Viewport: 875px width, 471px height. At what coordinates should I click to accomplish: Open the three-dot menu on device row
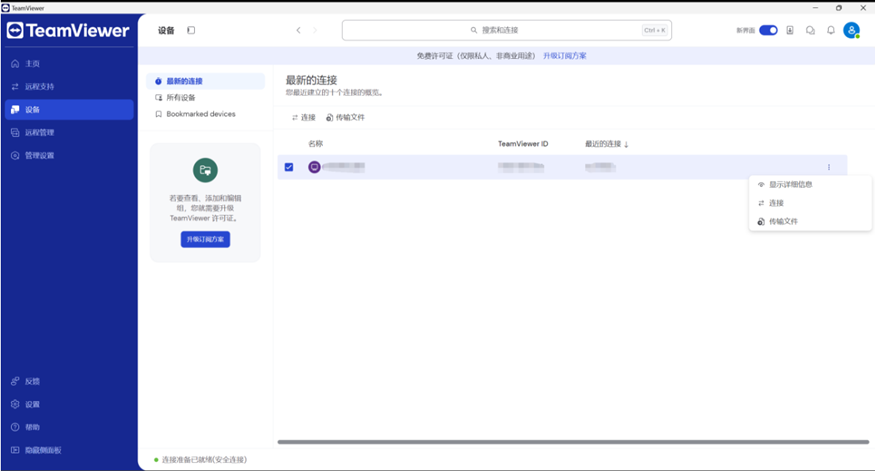(829, 167)
